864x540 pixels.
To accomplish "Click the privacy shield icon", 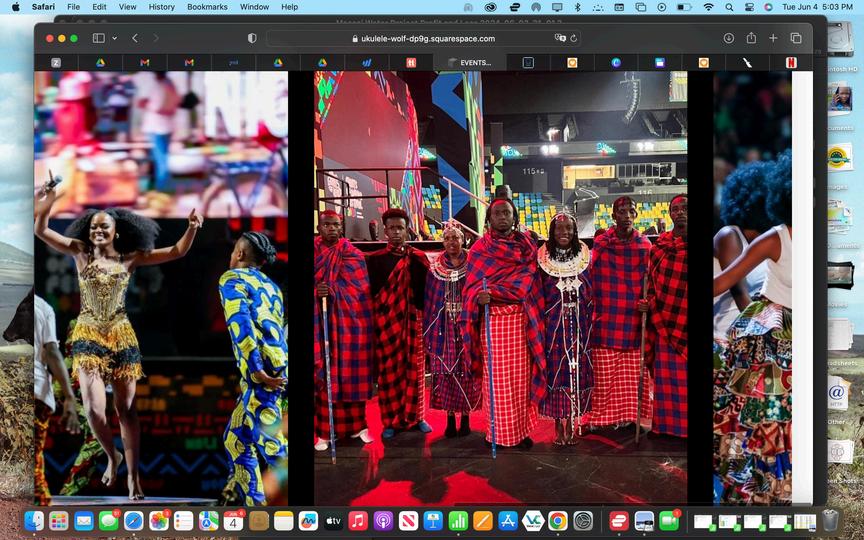I will (251, 38).
